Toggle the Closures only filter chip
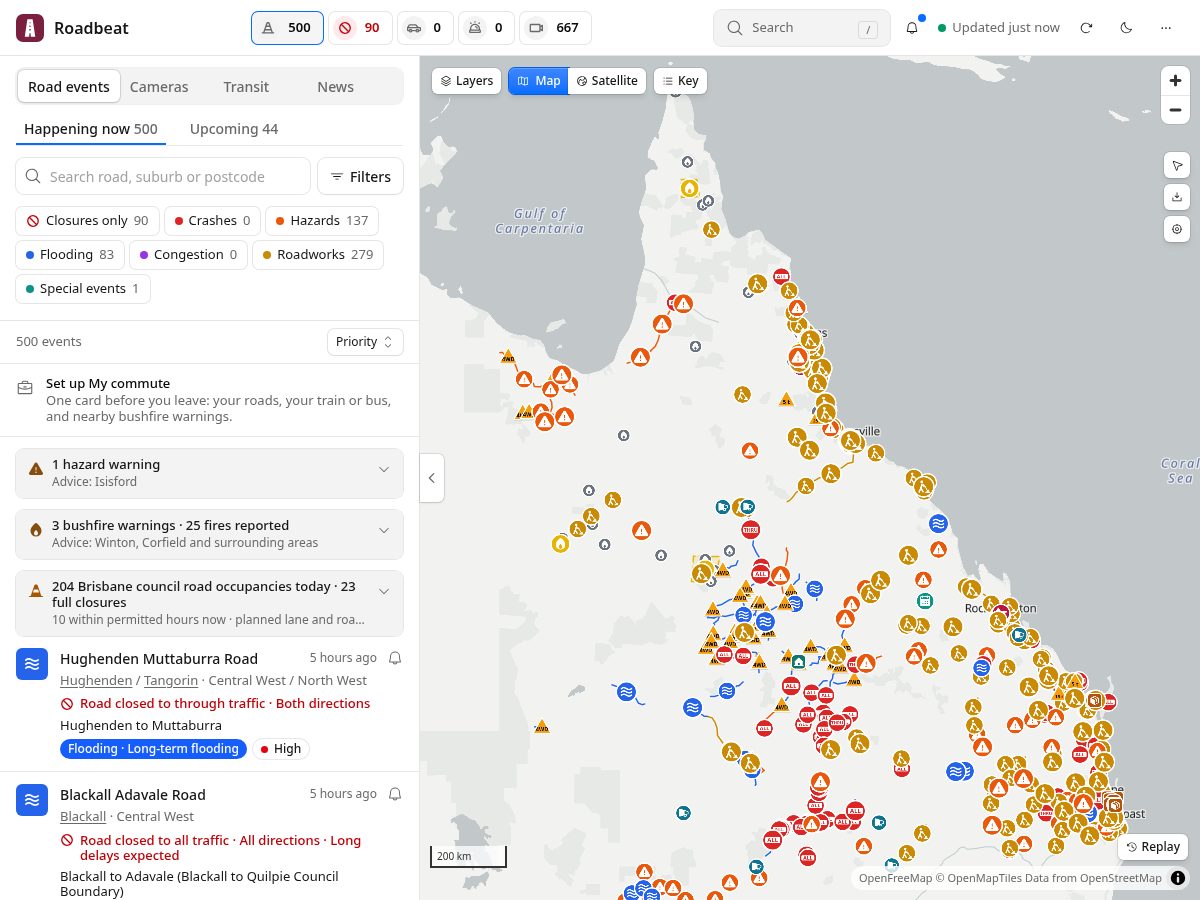This screenshot has width=1200, height=900. click(x=87, y=221)
